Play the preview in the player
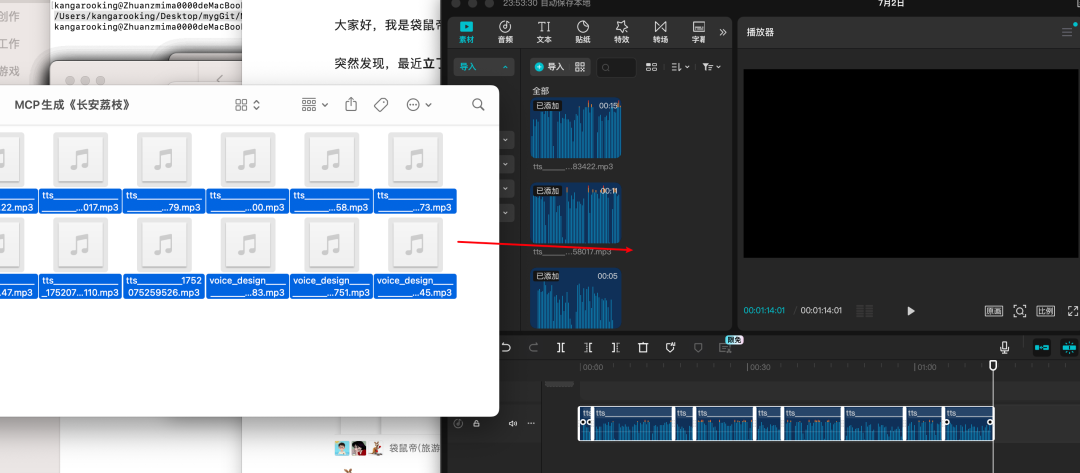 coord(911,311)
